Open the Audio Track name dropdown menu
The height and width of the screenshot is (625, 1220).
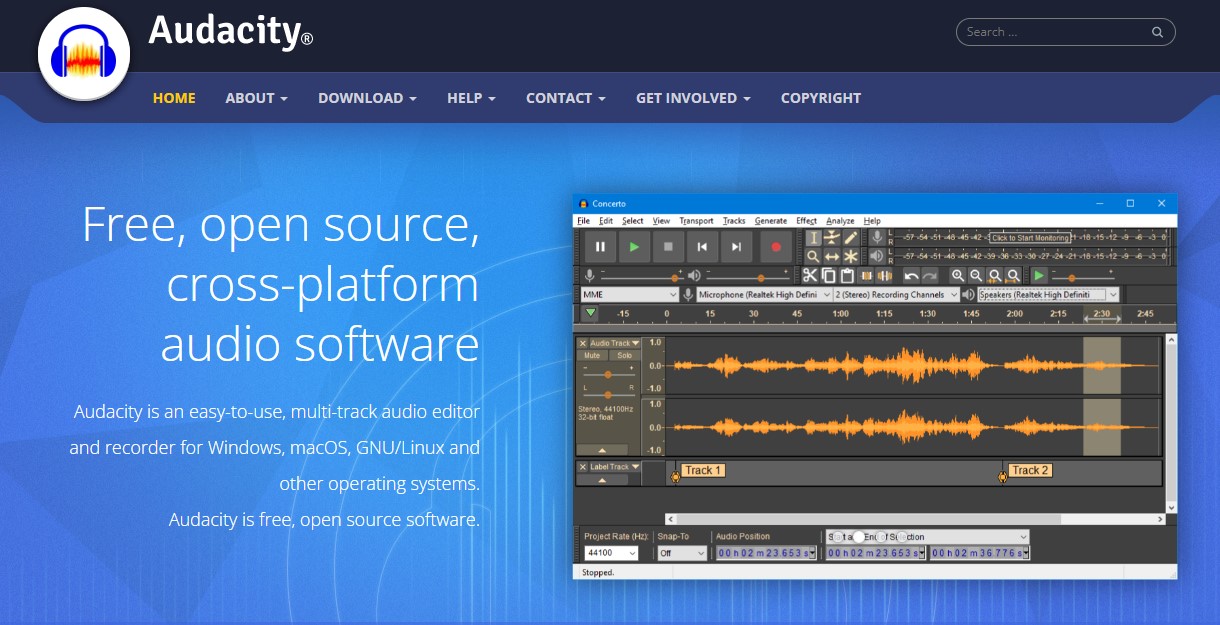coord(615,343)
